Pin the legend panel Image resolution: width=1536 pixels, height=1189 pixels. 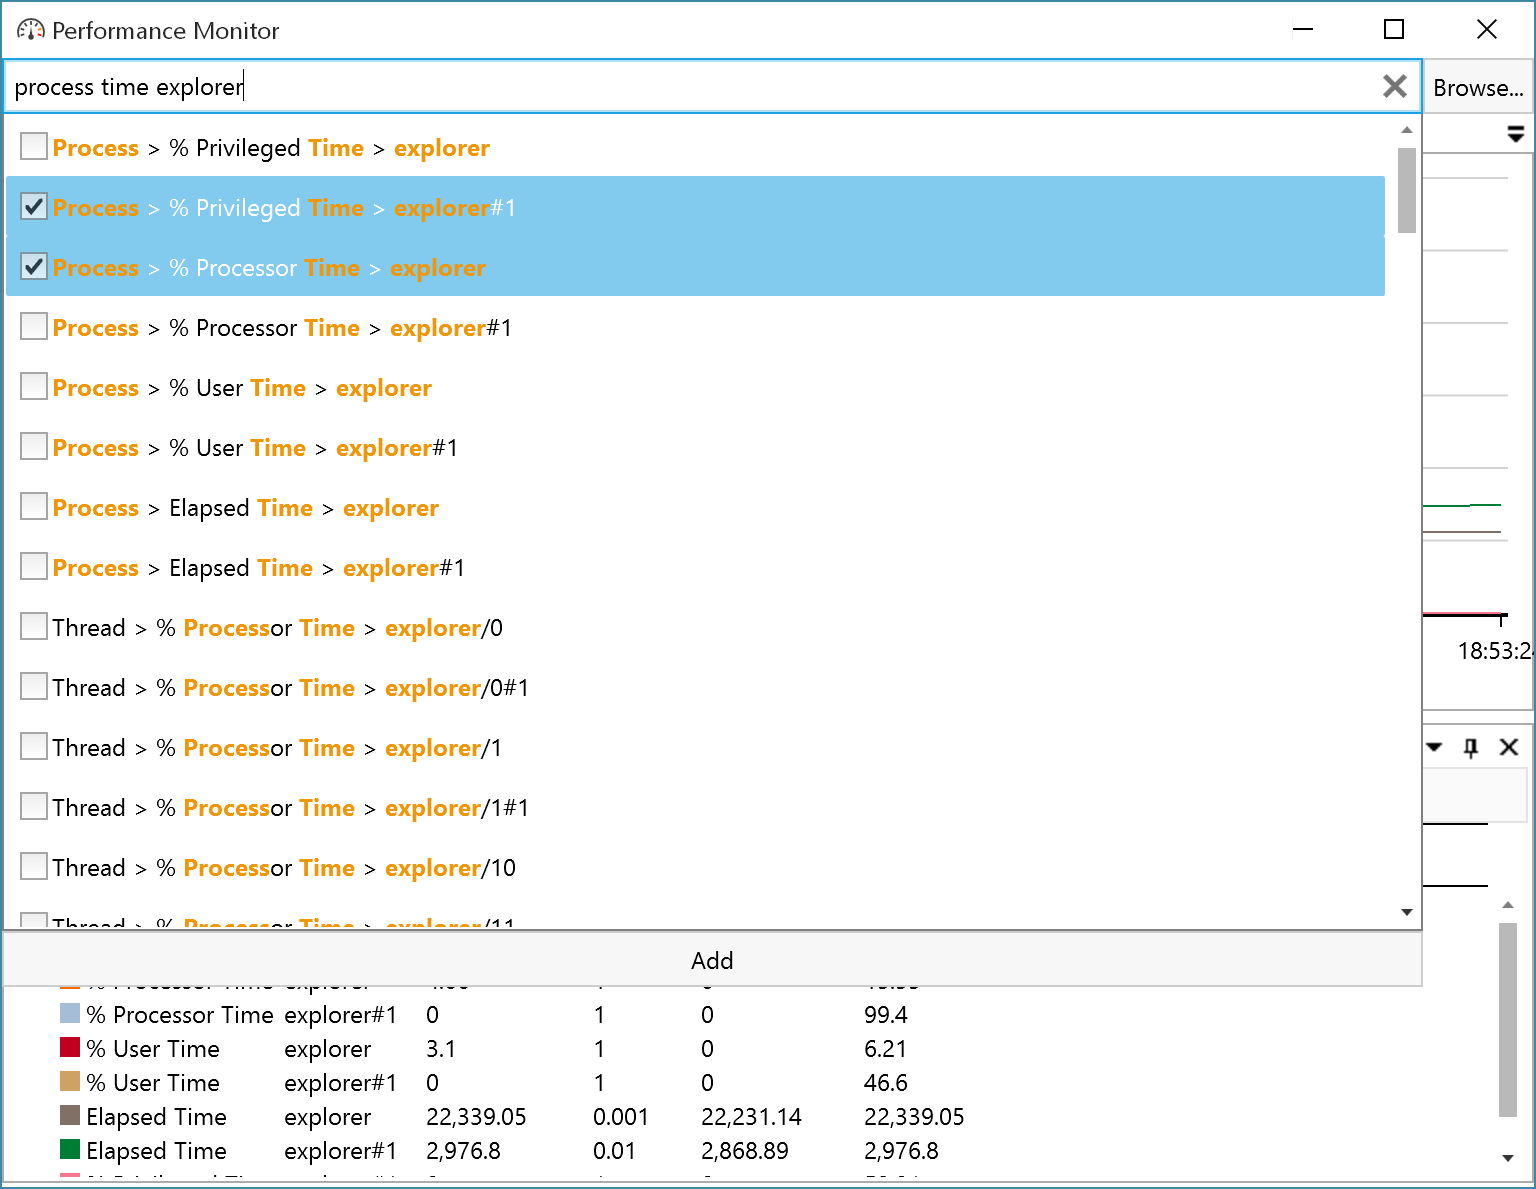pyautogui.click(x=1471, y=747)
